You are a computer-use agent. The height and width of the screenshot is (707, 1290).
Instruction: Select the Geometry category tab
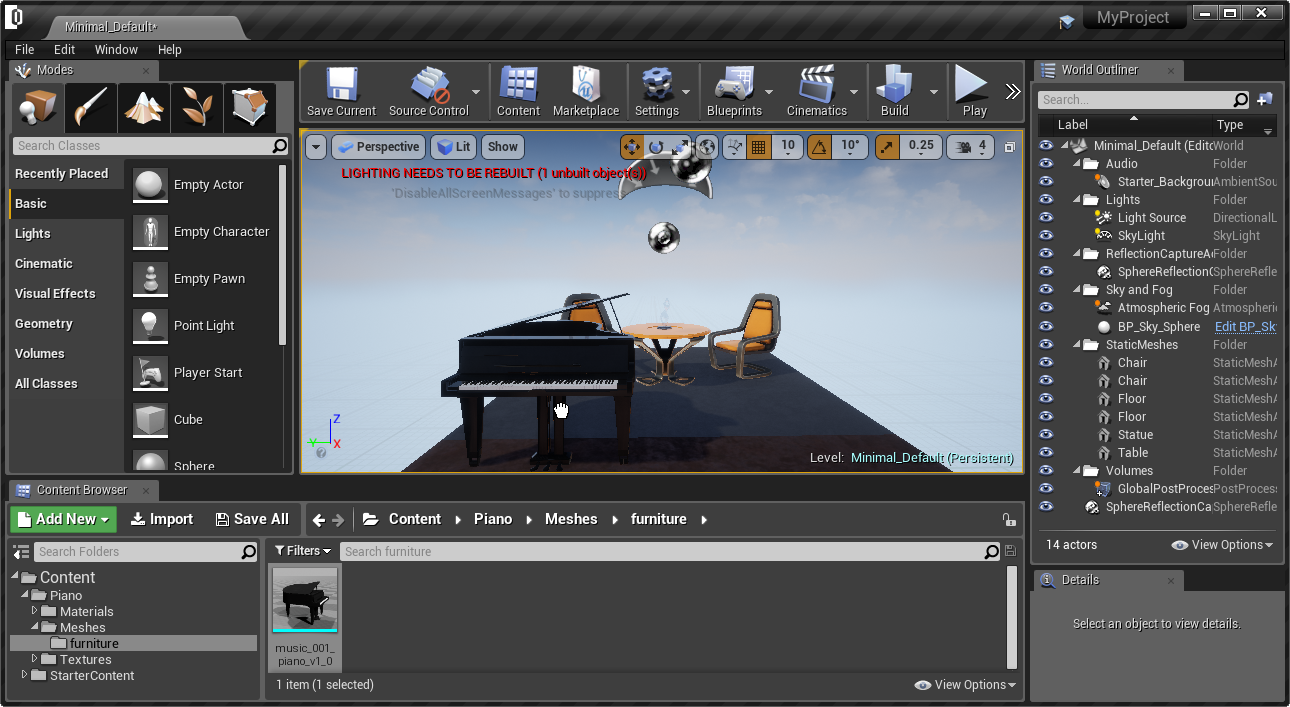[44, 324]
